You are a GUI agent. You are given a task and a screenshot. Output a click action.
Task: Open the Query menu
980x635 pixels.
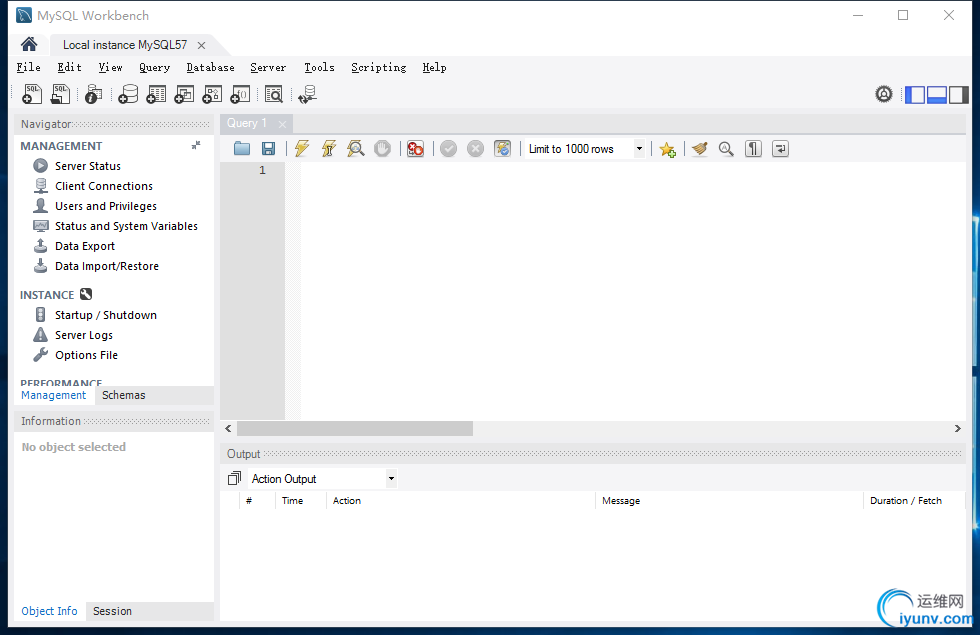pos(154,68)
